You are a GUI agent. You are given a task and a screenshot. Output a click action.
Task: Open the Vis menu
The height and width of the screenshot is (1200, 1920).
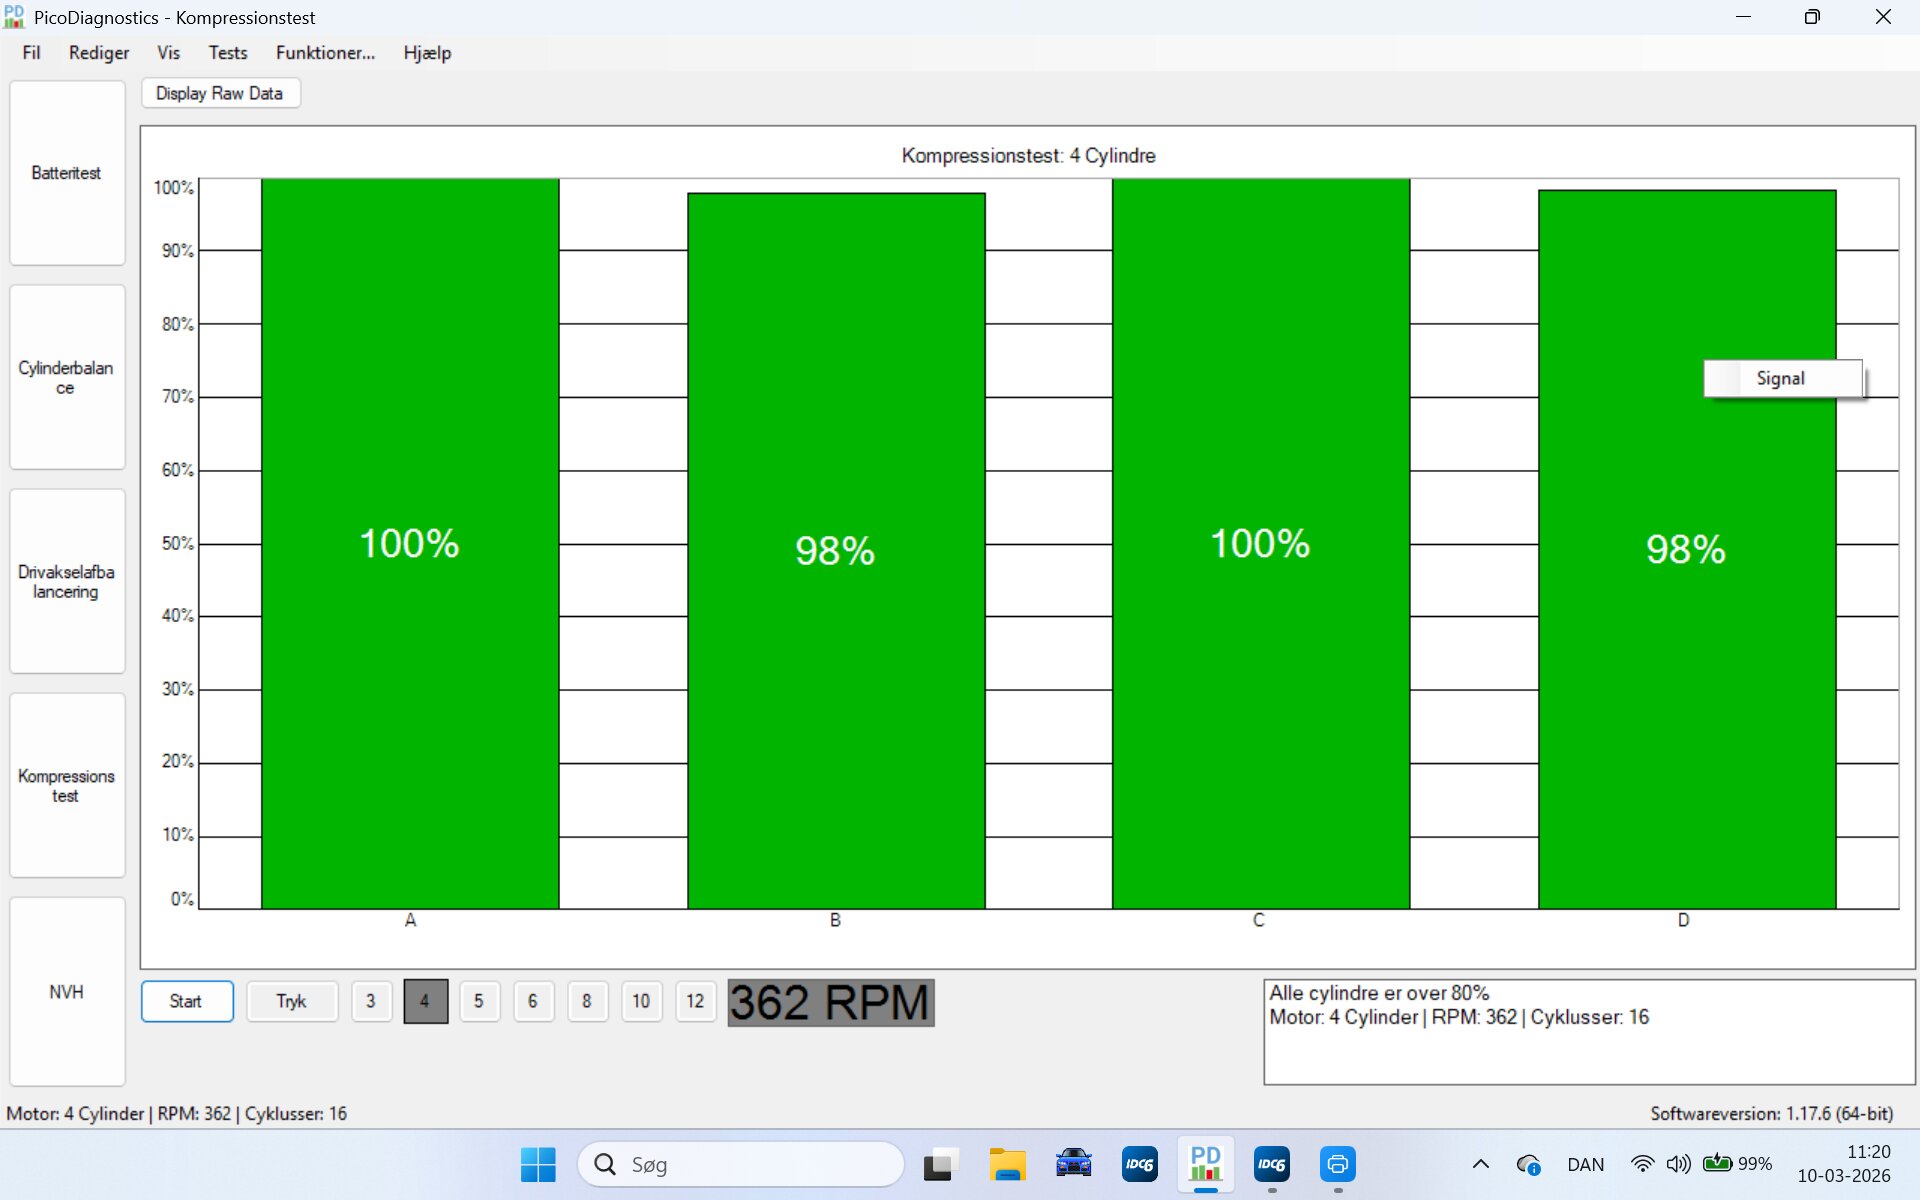pos(168,53)
